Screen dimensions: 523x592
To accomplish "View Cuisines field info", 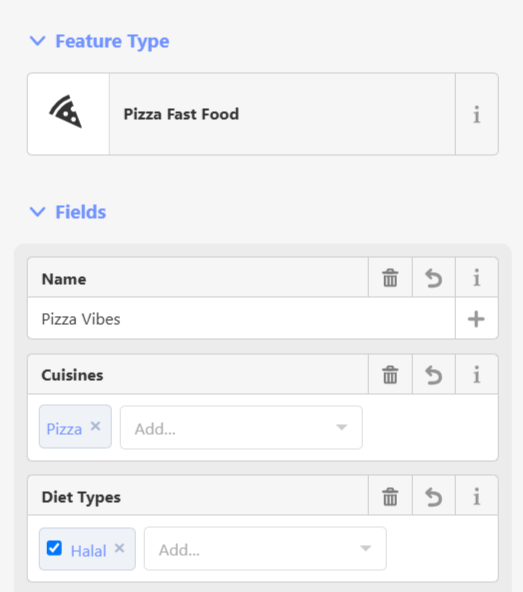I will pos(477,375).
